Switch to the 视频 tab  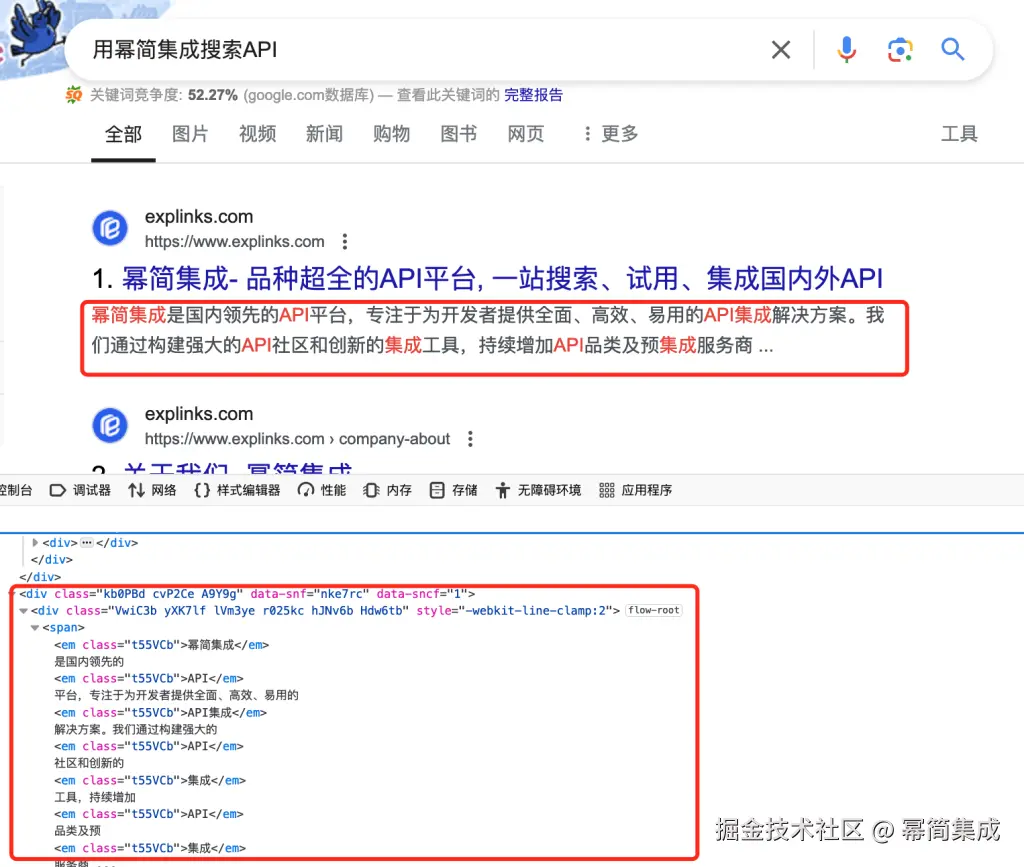click(x=257, y=134)
